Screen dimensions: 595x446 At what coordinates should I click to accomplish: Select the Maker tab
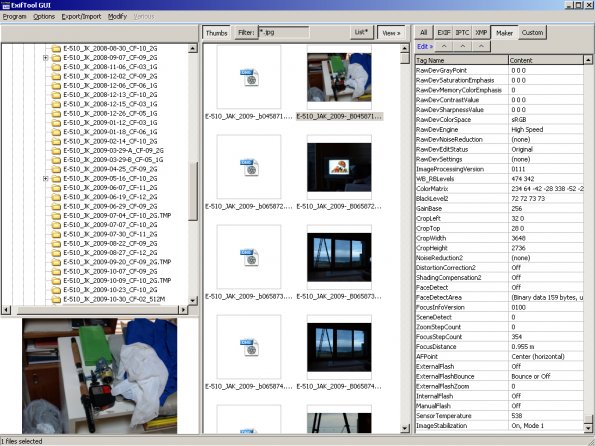pos(504,33)
